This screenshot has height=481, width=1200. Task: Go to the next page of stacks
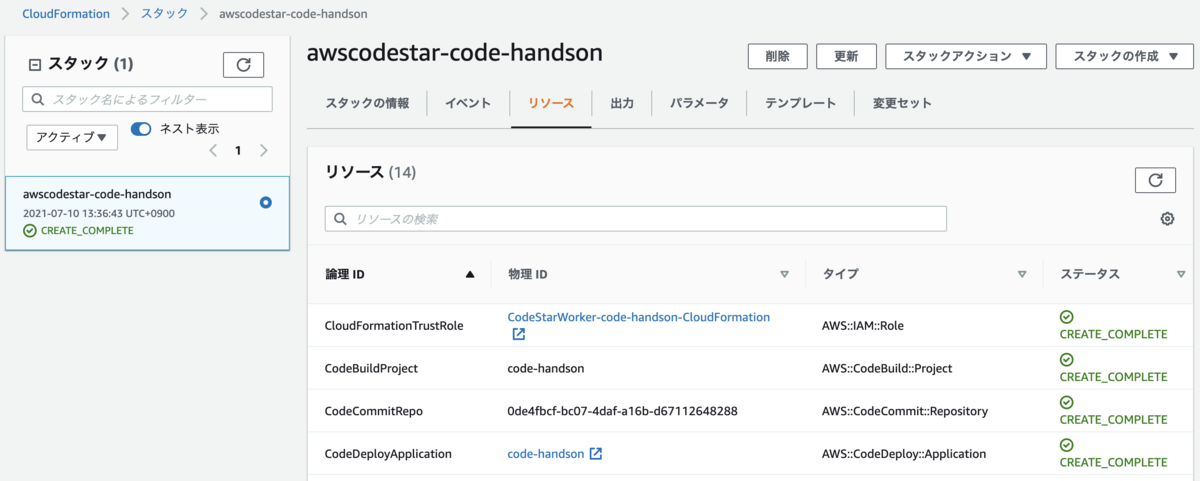click(263, 151)
